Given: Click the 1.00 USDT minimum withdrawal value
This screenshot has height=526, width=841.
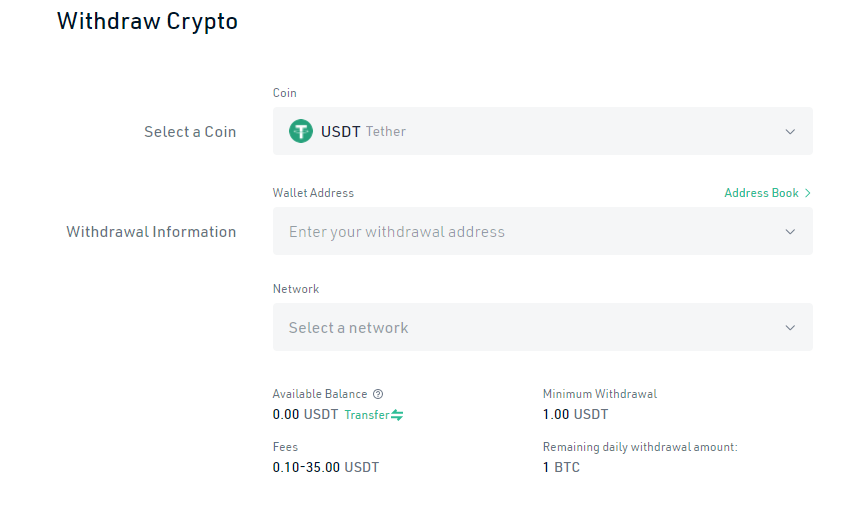Looking at the screenshot, I should 575,414.
